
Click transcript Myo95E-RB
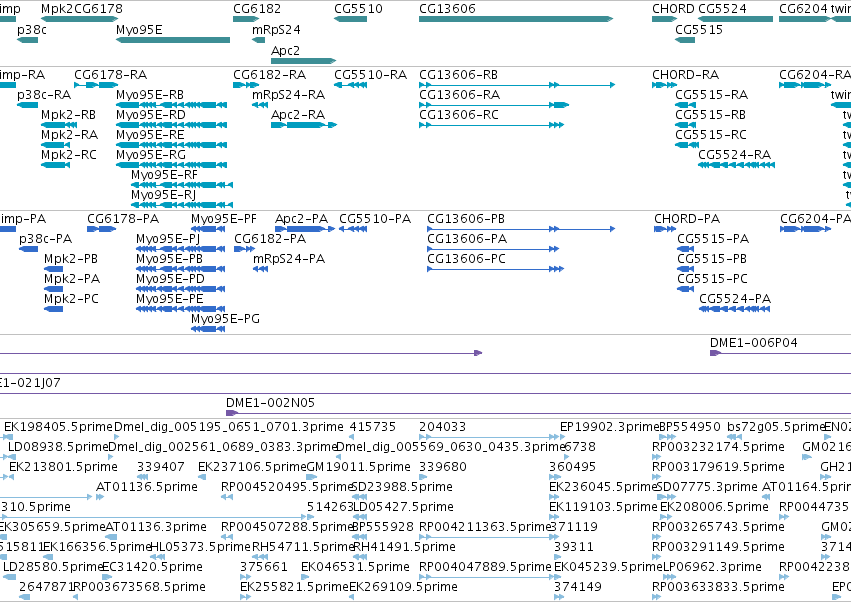coord(150,95)
